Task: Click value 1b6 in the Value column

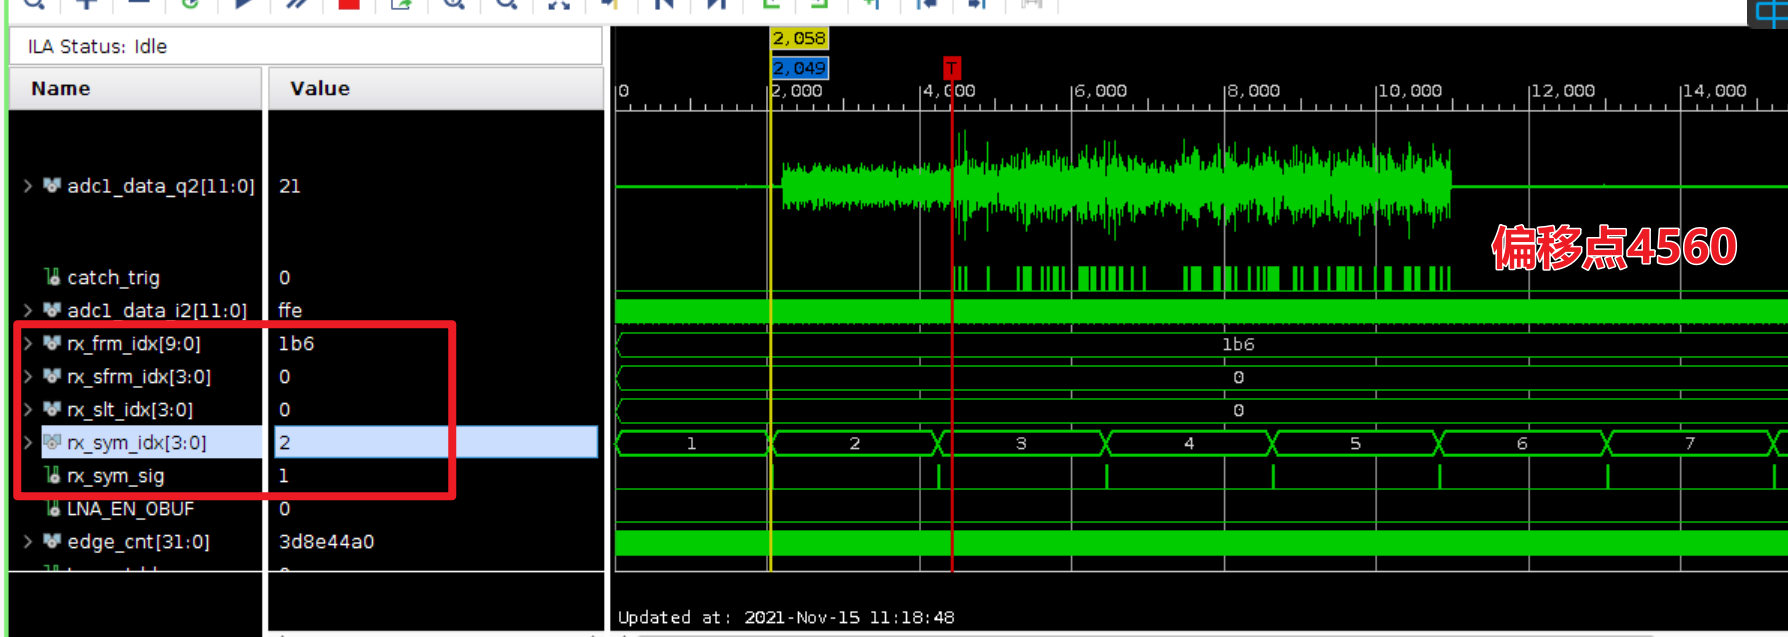Action: tap(296, 343)
